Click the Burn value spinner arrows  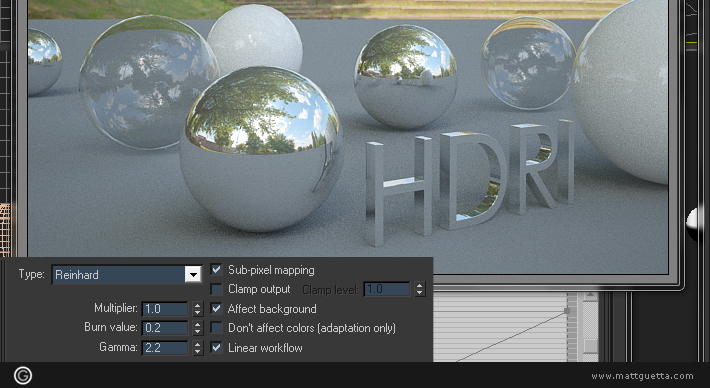tap(197, 328)
